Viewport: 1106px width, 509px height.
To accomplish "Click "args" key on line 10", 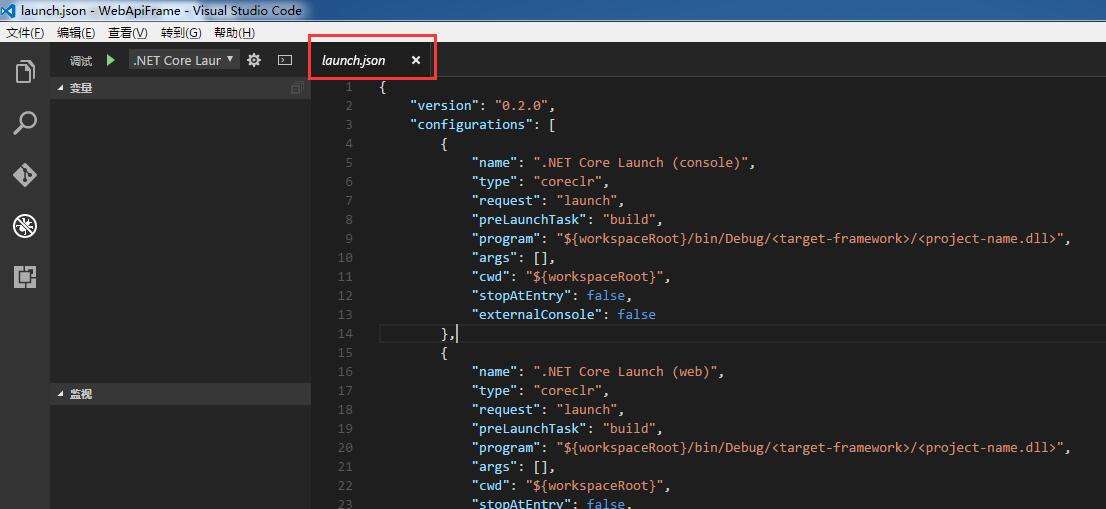I will tap(494, 258).
